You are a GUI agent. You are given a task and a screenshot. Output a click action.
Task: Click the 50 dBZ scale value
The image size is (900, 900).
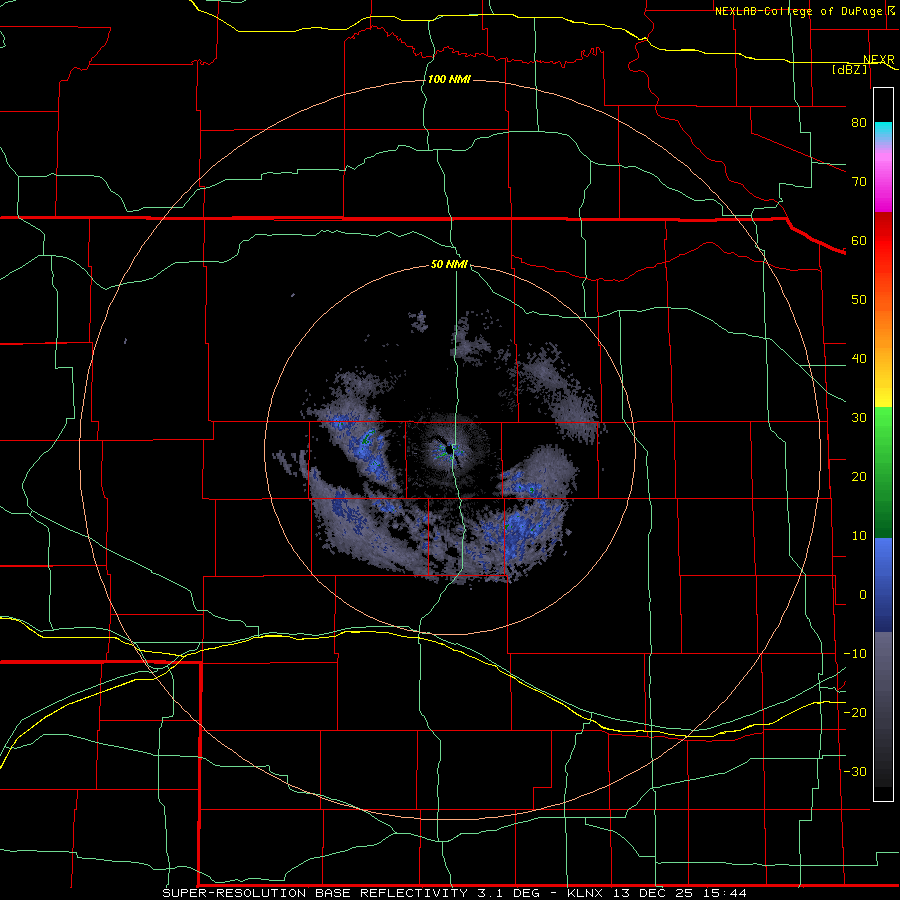coord(859,300)
